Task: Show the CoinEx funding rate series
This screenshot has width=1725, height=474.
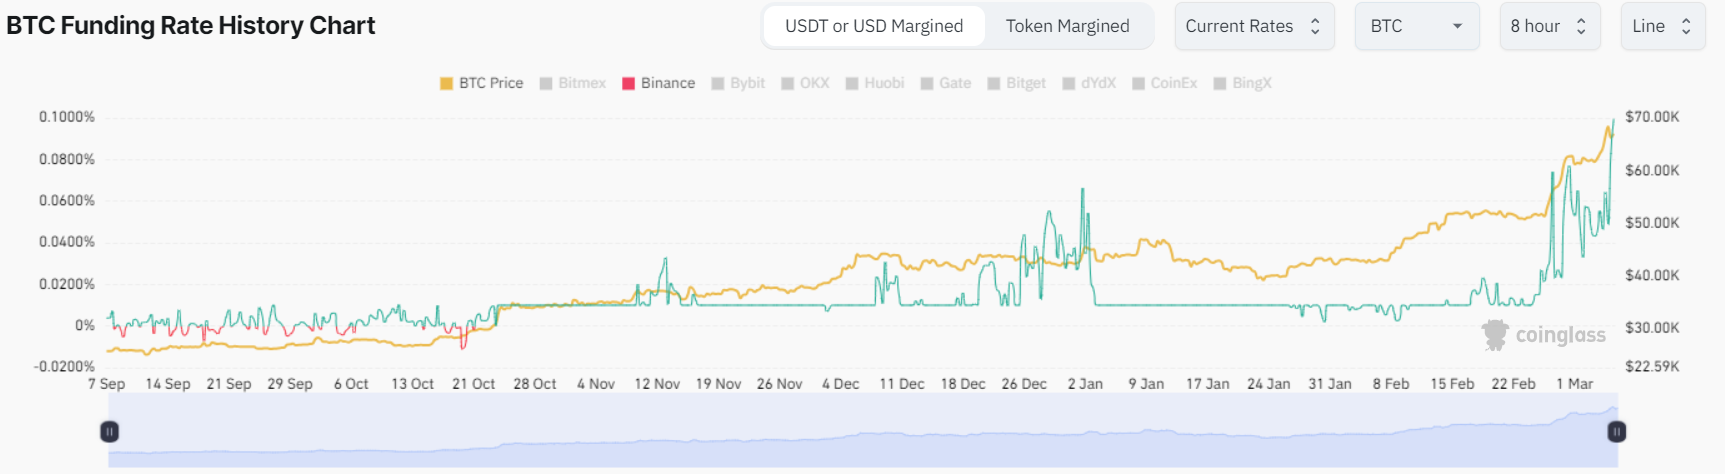Action: (1164, 83)
